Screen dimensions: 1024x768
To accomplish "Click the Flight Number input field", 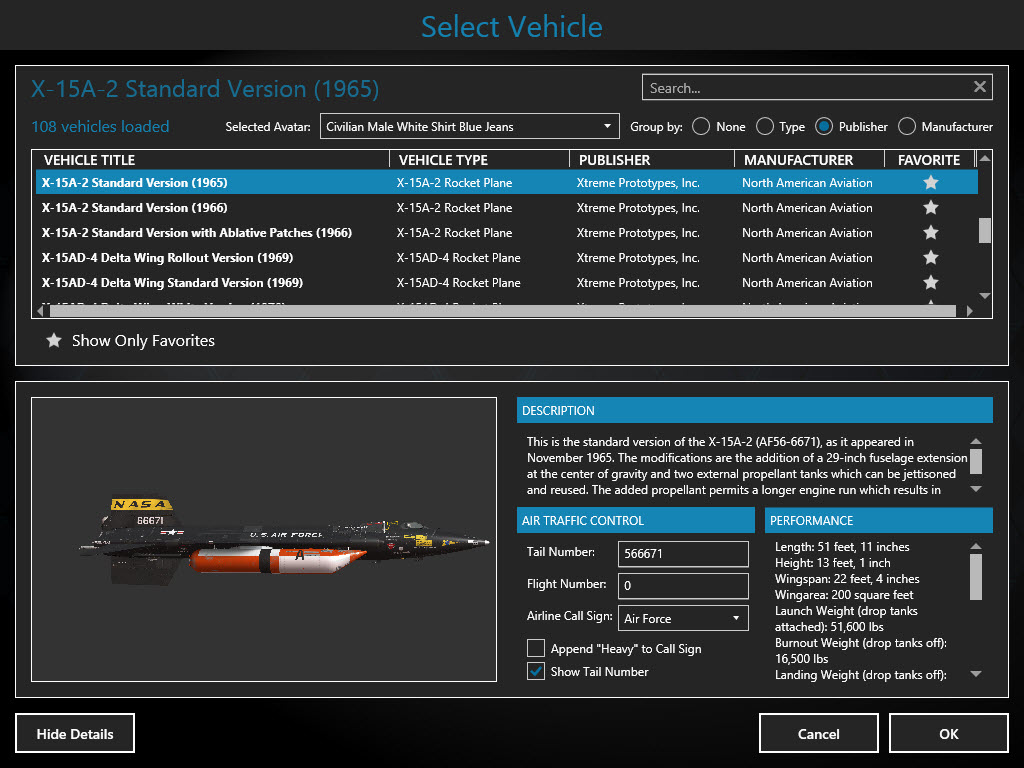I will (682, 586).
